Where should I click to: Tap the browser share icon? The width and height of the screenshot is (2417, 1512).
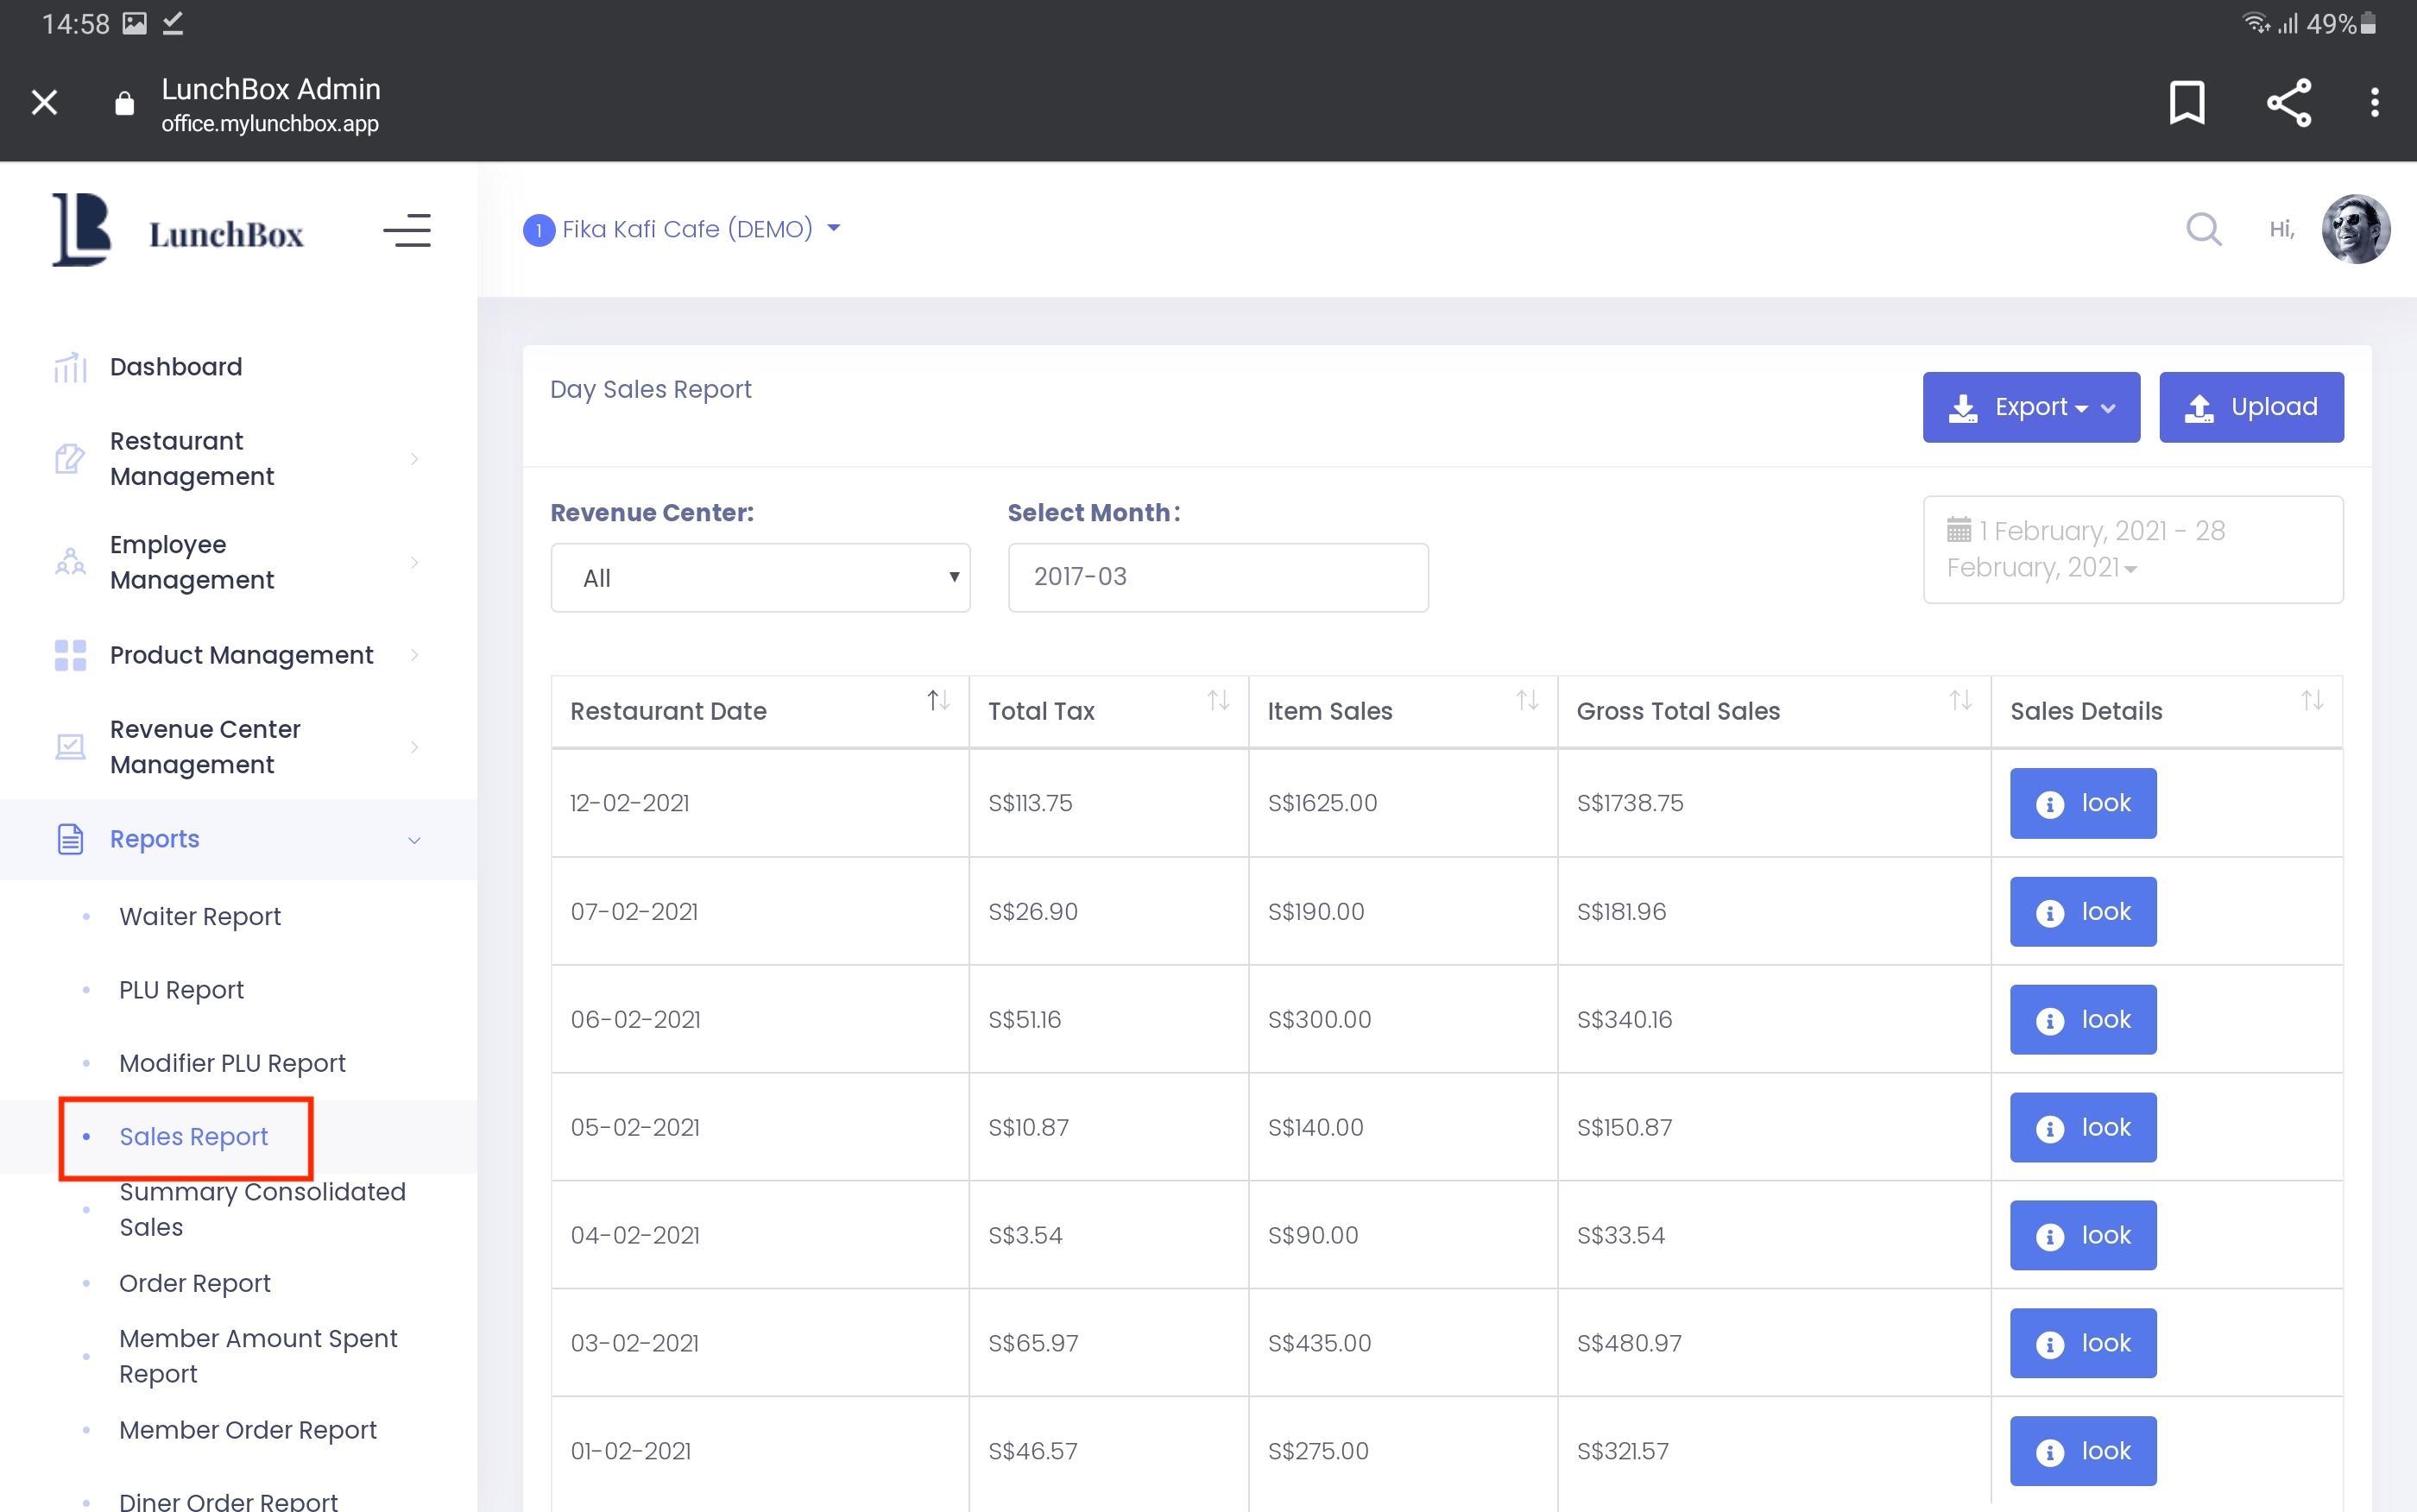coord(2288,102)
